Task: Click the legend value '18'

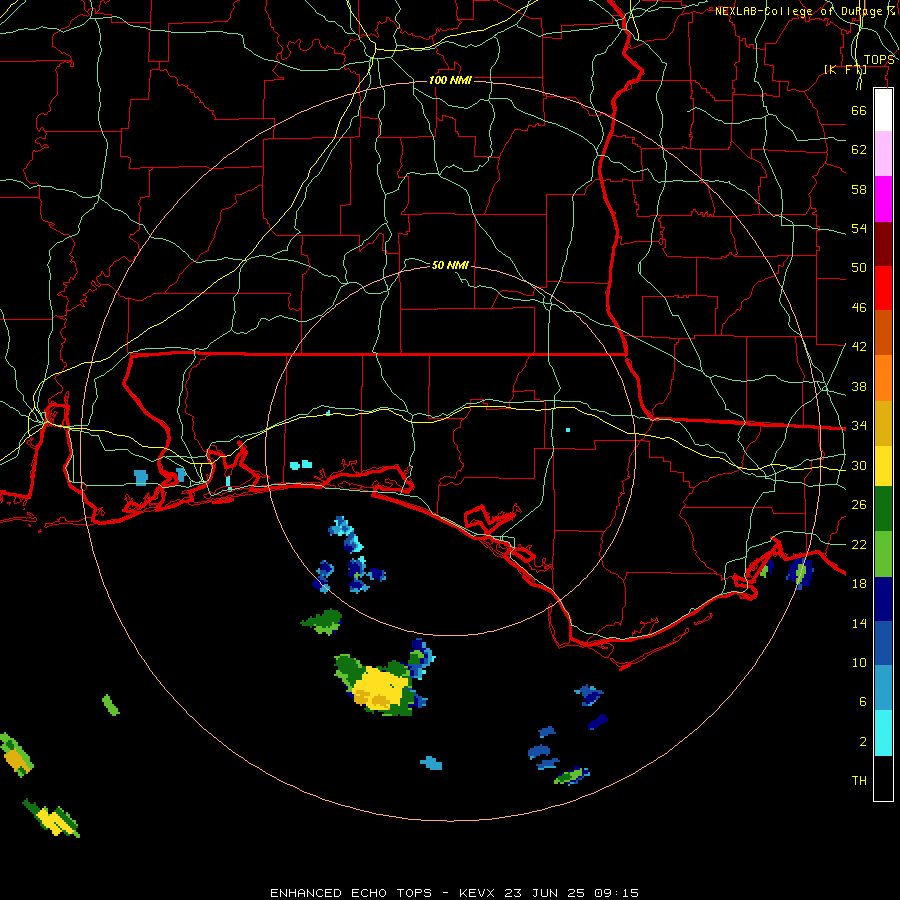Action: tap(859, 584)
